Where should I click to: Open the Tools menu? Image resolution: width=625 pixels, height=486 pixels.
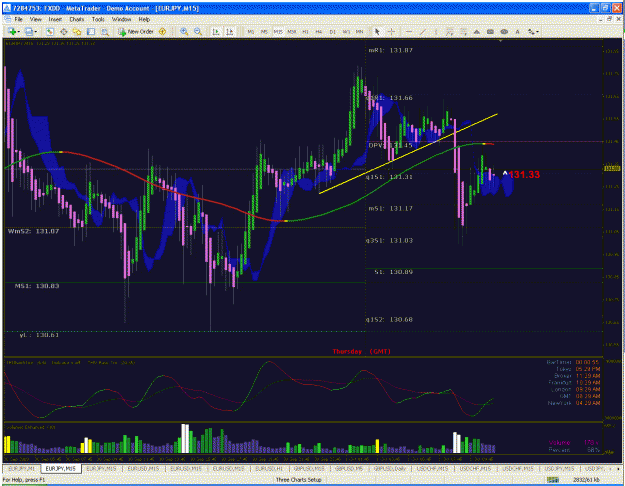click(98, 19)
